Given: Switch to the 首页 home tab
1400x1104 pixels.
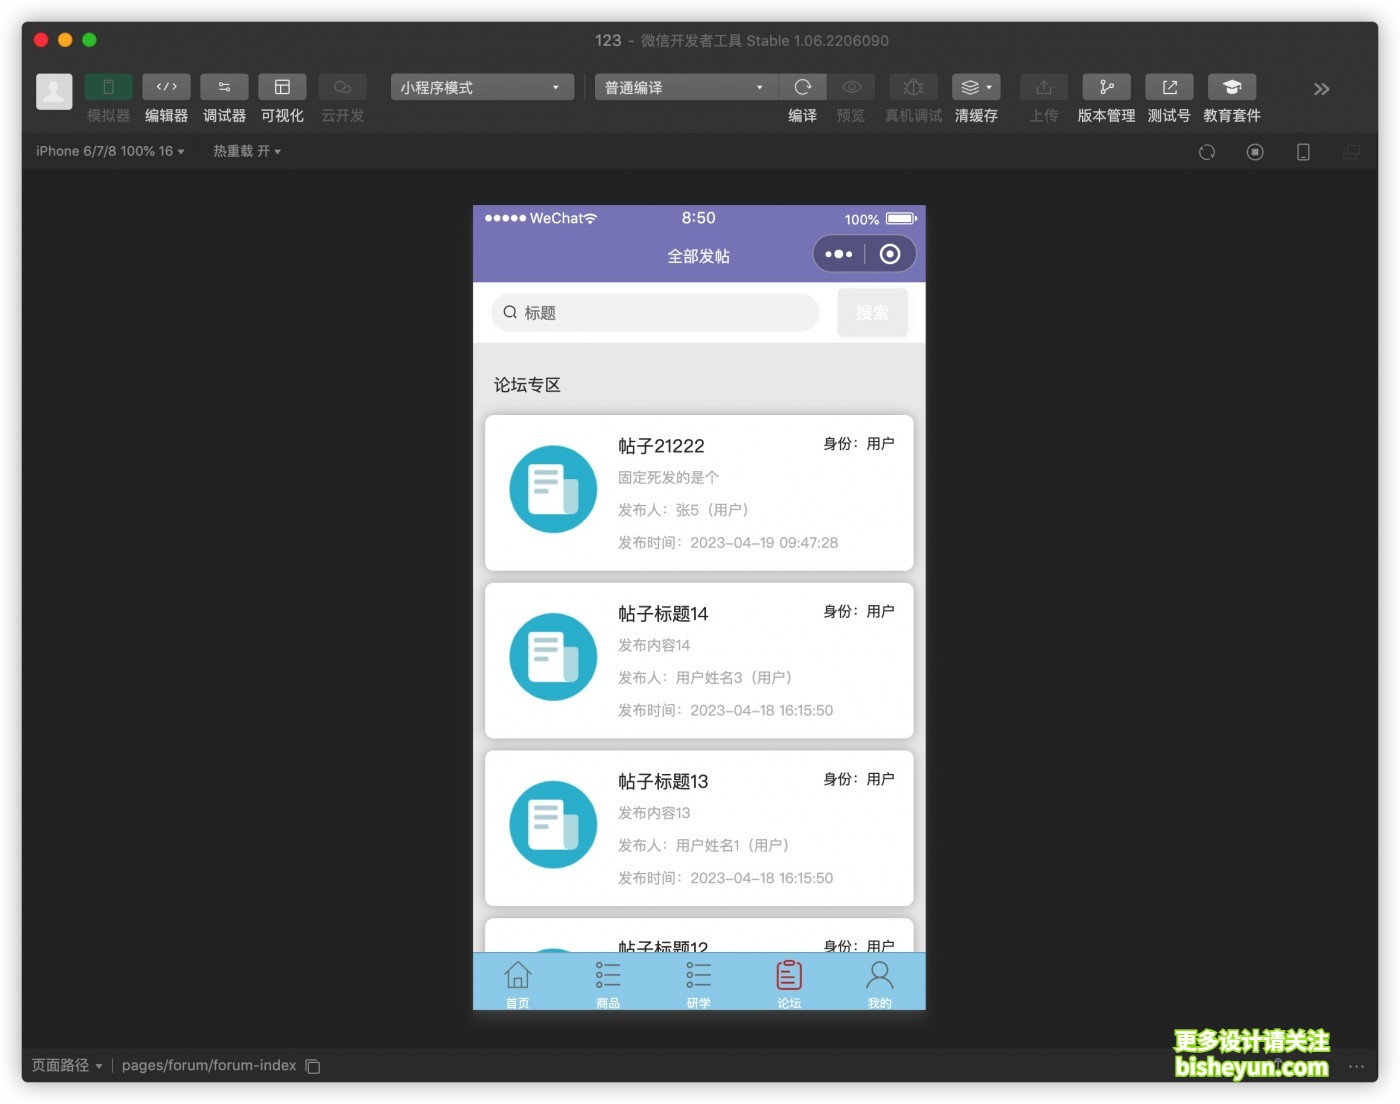Looking at the screenshot, I should tap(518, 984).
